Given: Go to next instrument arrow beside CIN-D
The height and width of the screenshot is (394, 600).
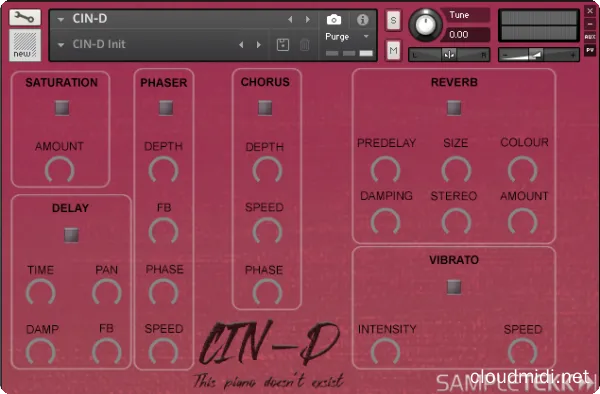Looking at the screenshot, I should (308, 19).
